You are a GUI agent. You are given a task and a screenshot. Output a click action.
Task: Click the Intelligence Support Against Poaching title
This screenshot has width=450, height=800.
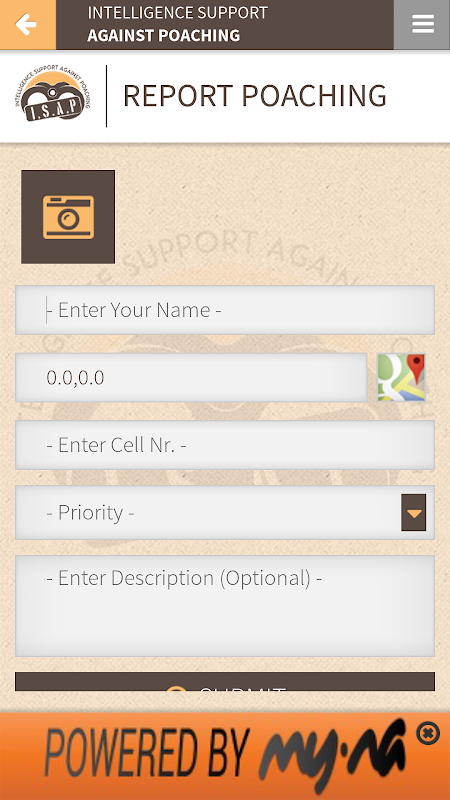(x=178, y=24)
